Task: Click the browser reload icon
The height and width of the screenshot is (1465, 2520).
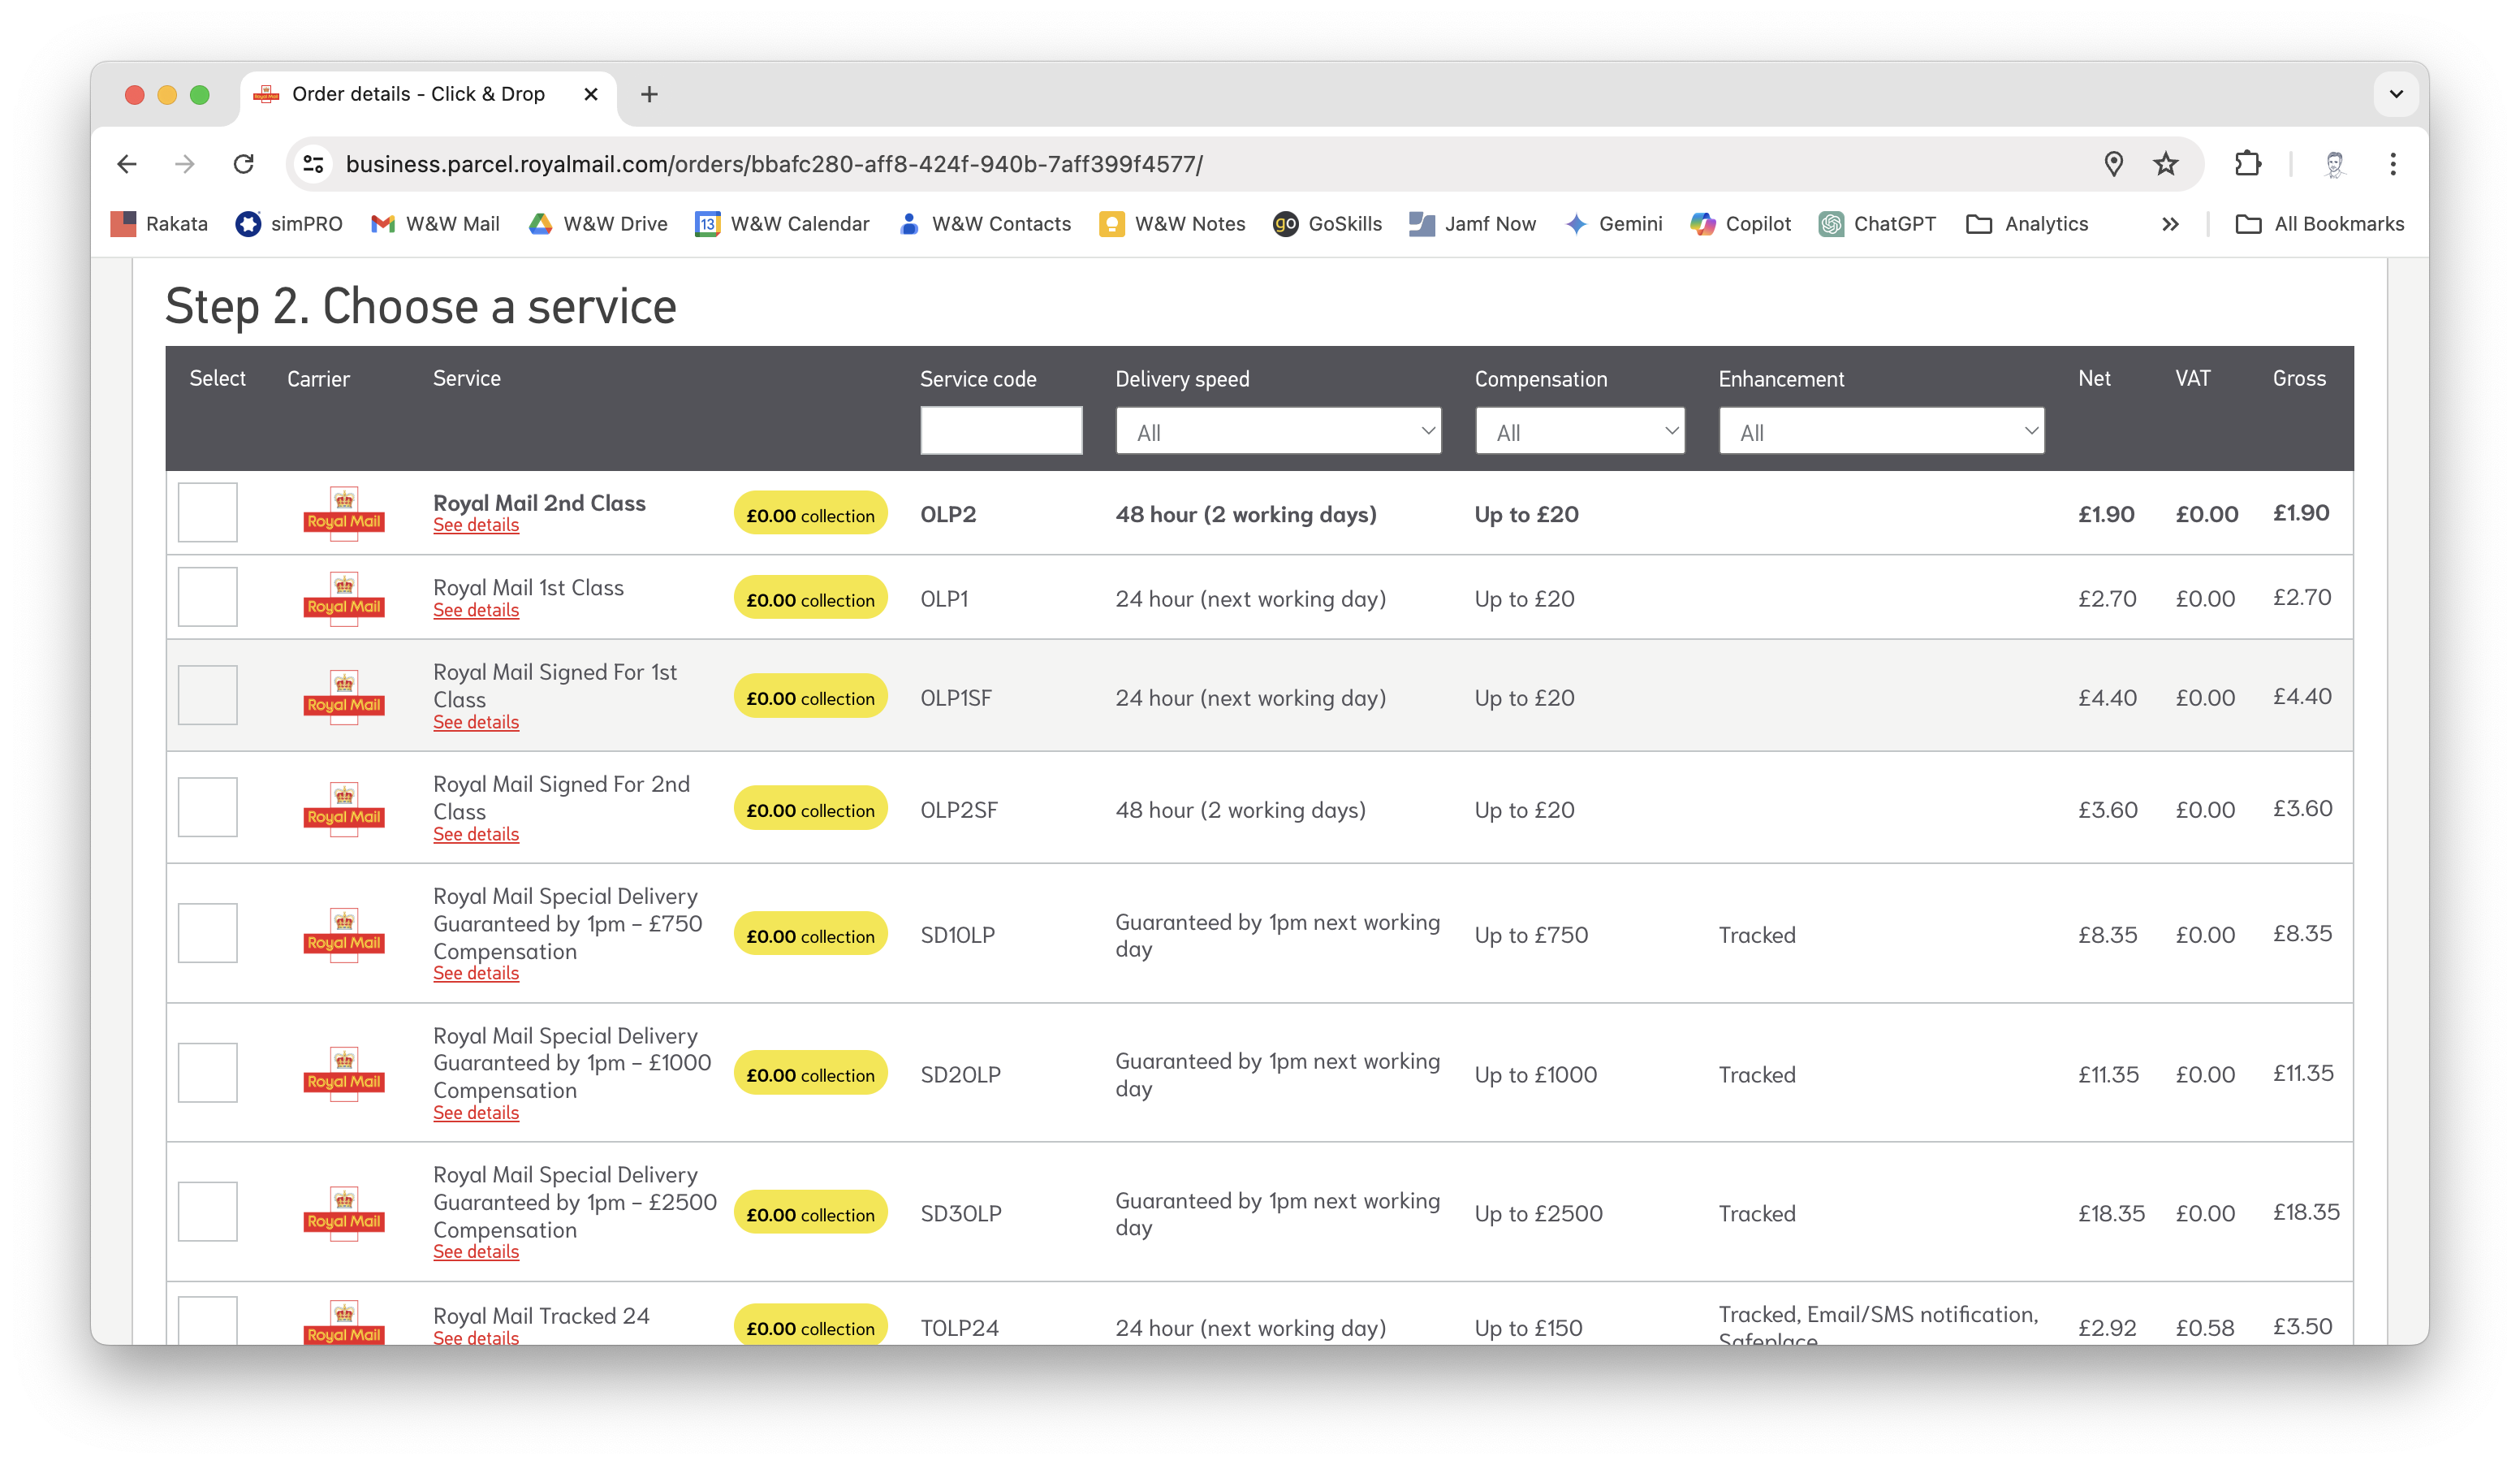Action: click(243, 164)
